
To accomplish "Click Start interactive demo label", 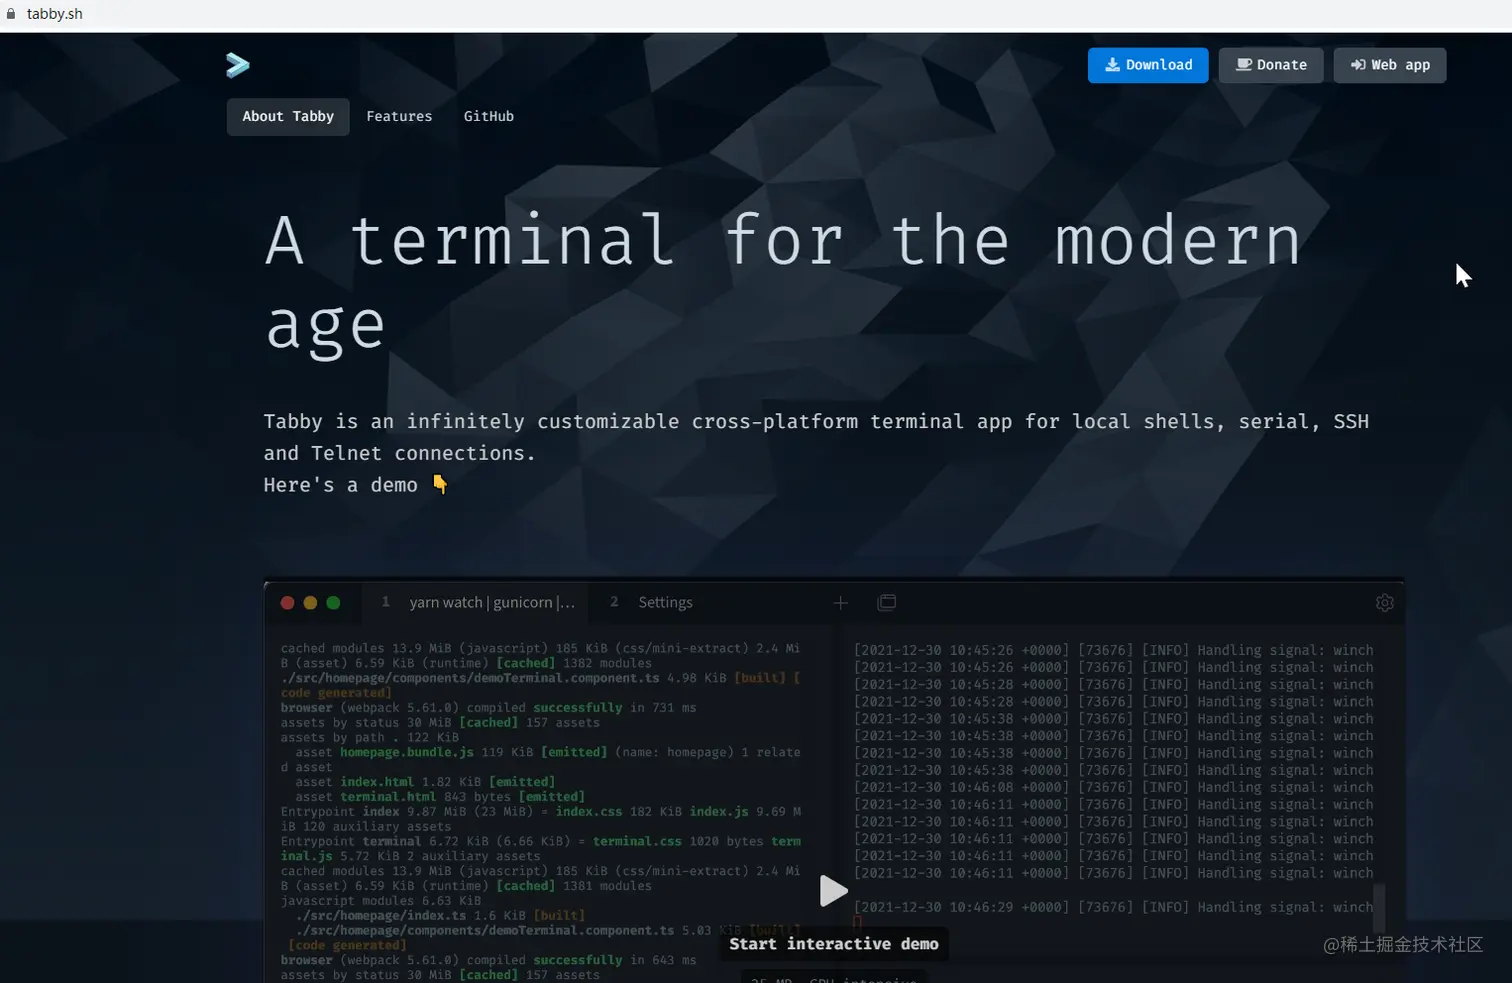I will tap(834, 944).
